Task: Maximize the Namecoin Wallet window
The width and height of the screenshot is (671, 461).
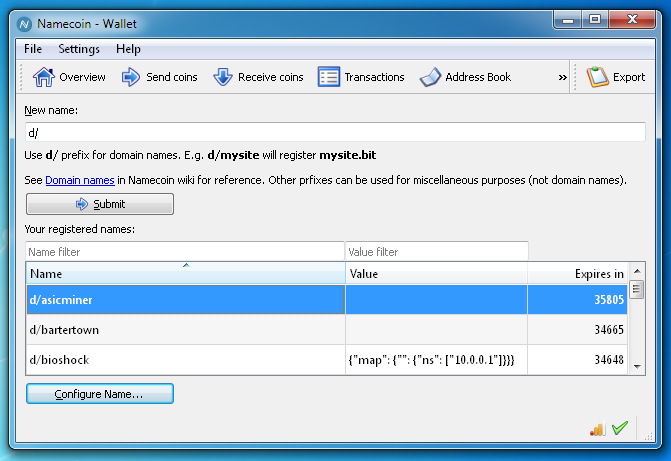Action: [x=595, y=20]
